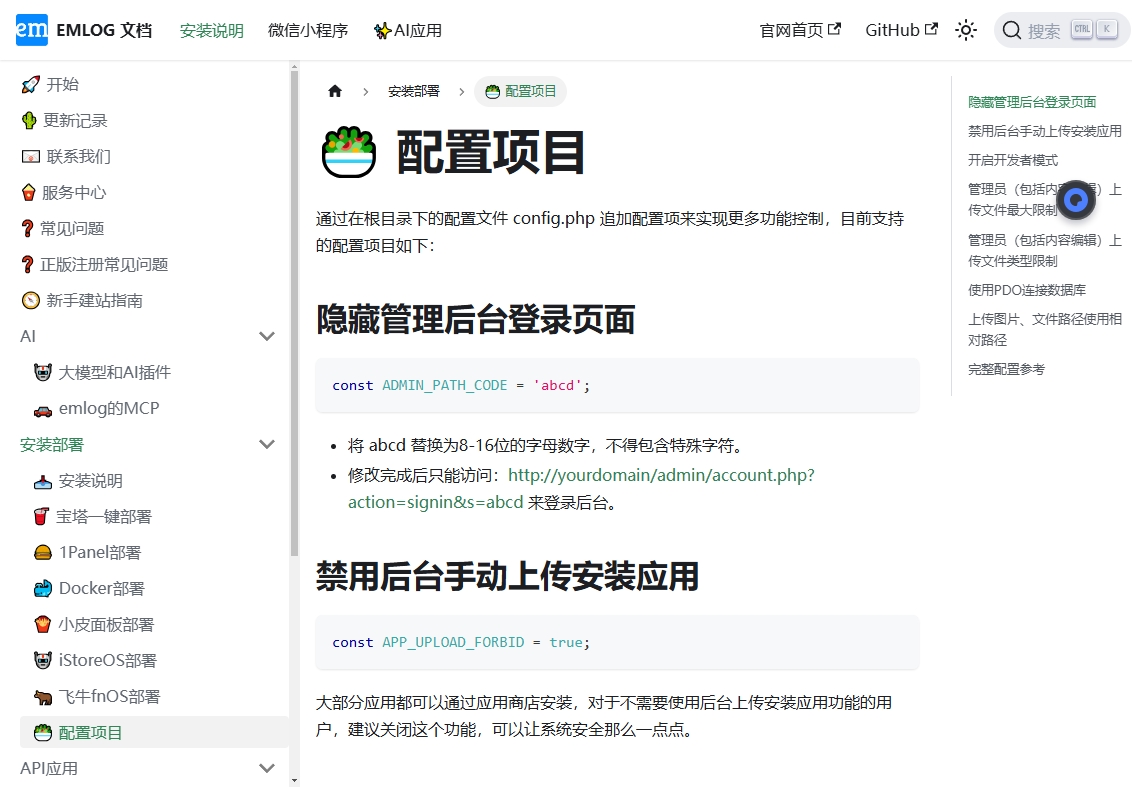Open 更新记录 with cactus icon
1132x787 pixels.
point(75,120)
